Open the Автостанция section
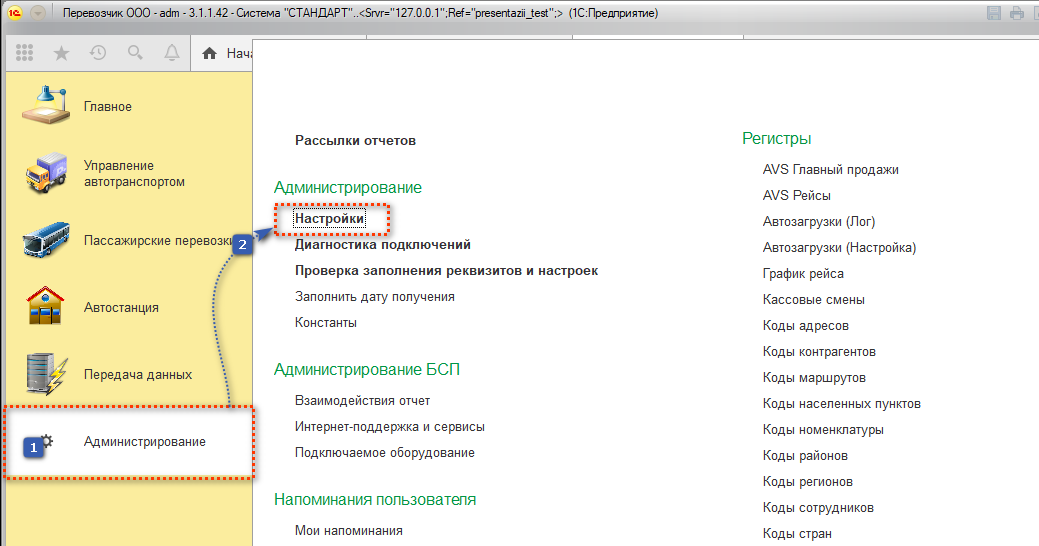 121,308
